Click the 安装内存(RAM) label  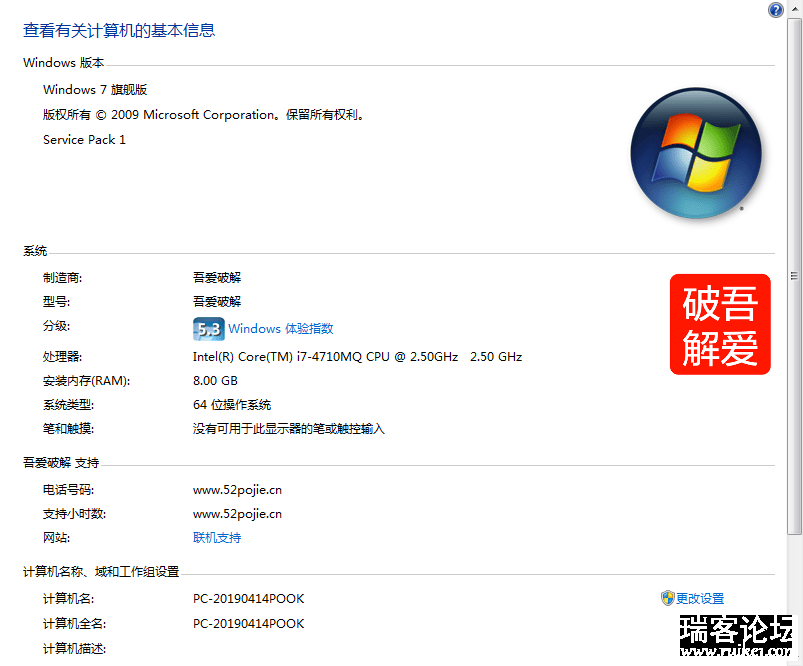(x=86, y=381)
